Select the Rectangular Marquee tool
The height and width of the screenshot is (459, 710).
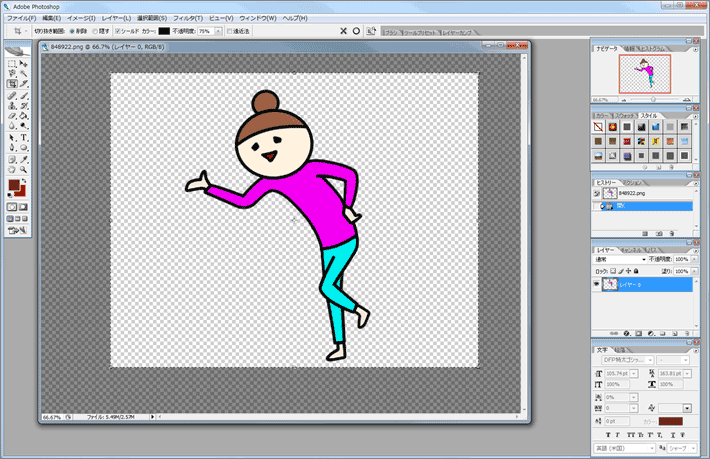(12, 64)
